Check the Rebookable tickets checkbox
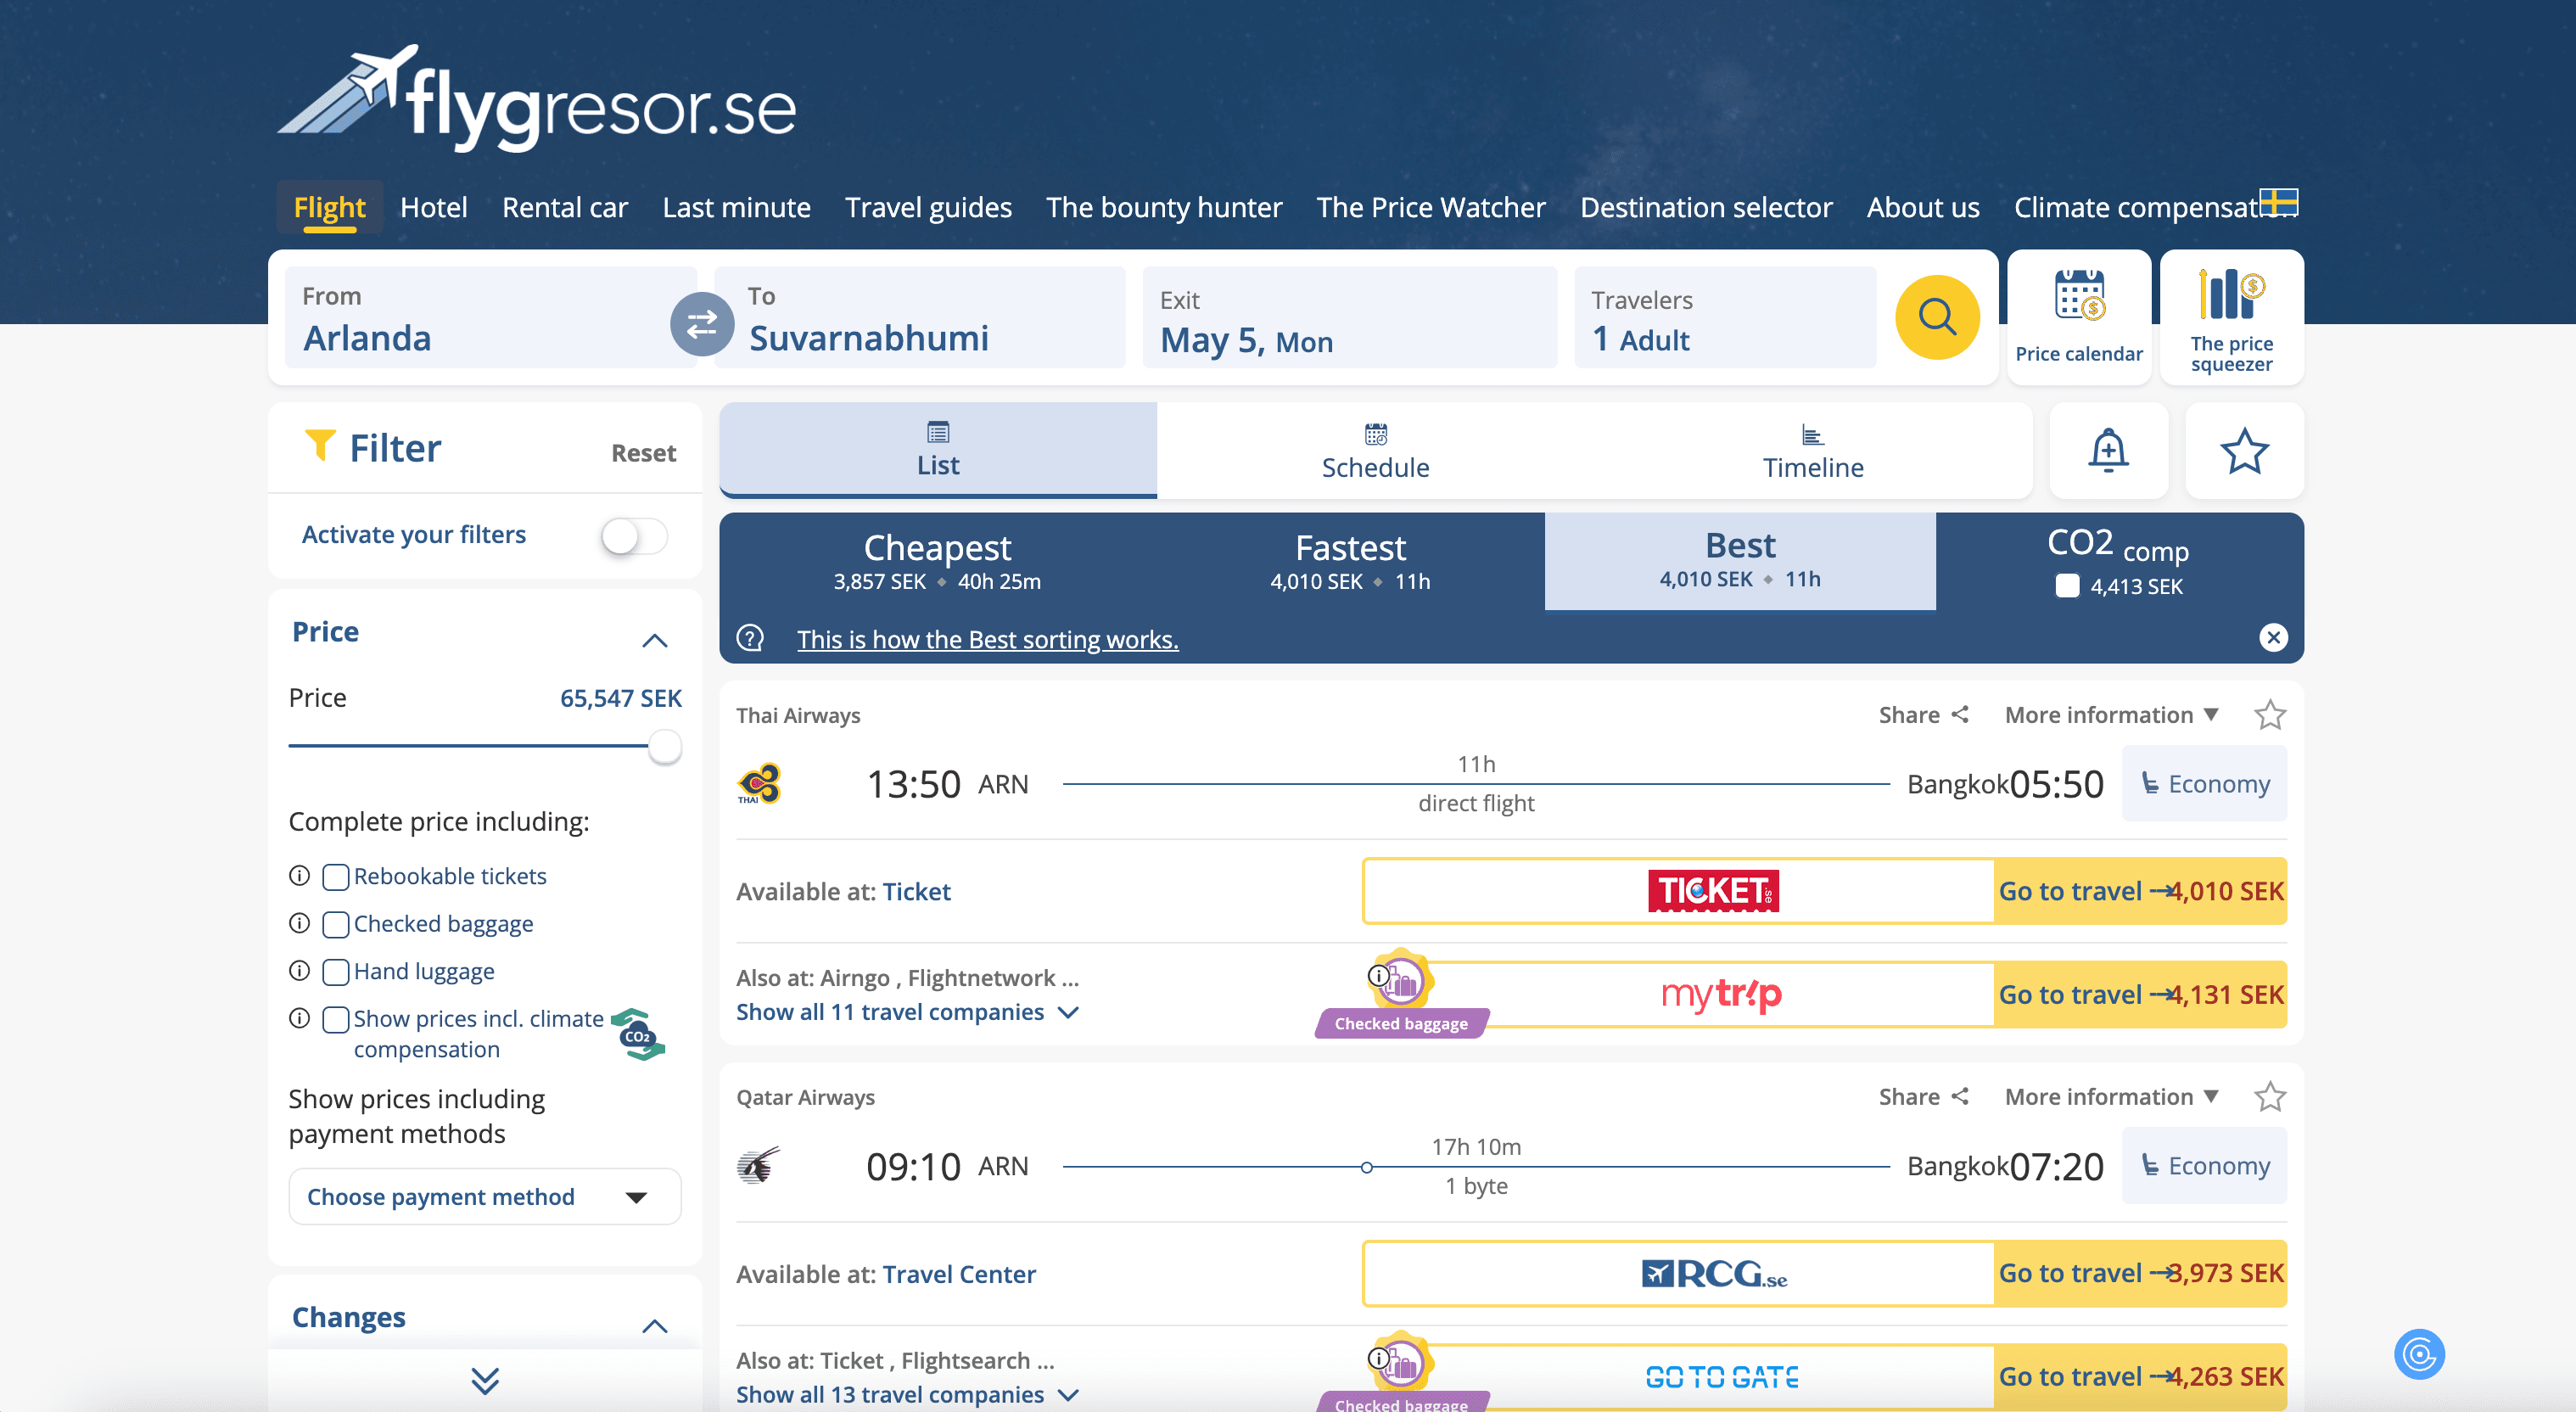Image resolution: width=2576 pixels, height=1412 pixels. 336,877
